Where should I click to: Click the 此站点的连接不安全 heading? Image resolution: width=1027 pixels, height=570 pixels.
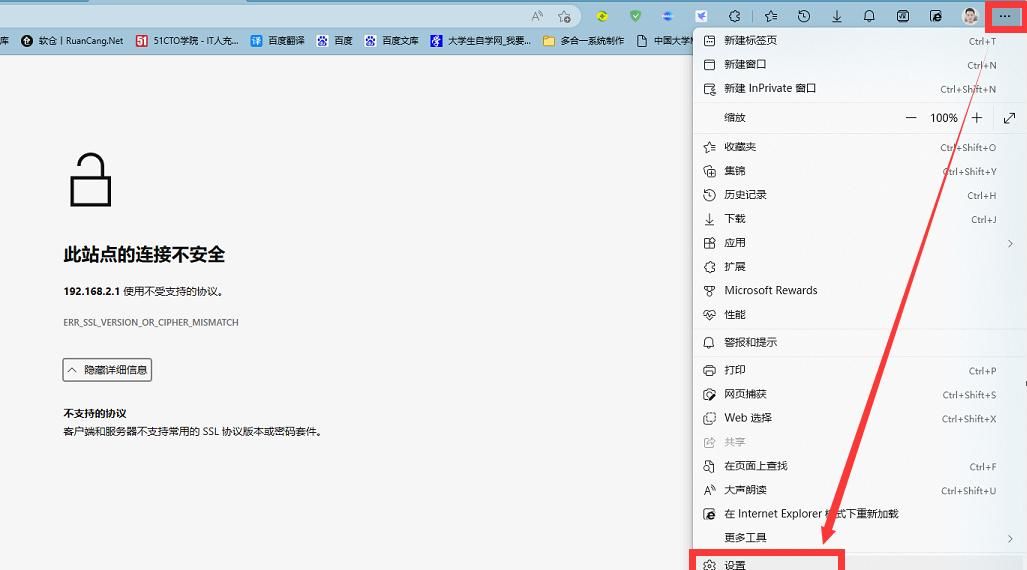click(144, 254)
